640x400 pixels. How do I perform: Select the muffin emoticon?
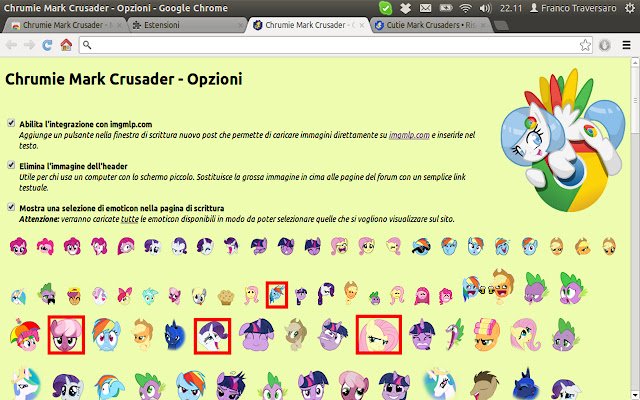click(x=226, y=297)
